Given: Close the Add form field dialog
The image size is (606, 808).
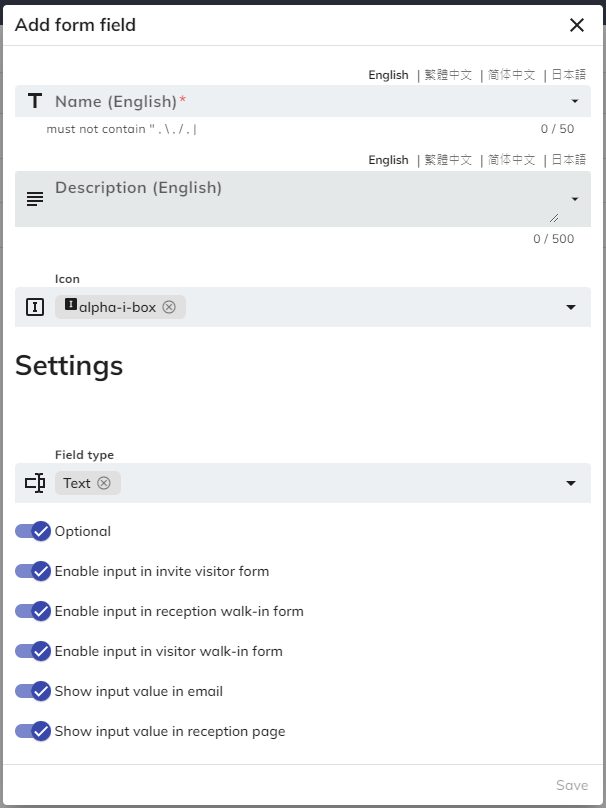Looking at the screenshot, I should (x=577, y=25).
